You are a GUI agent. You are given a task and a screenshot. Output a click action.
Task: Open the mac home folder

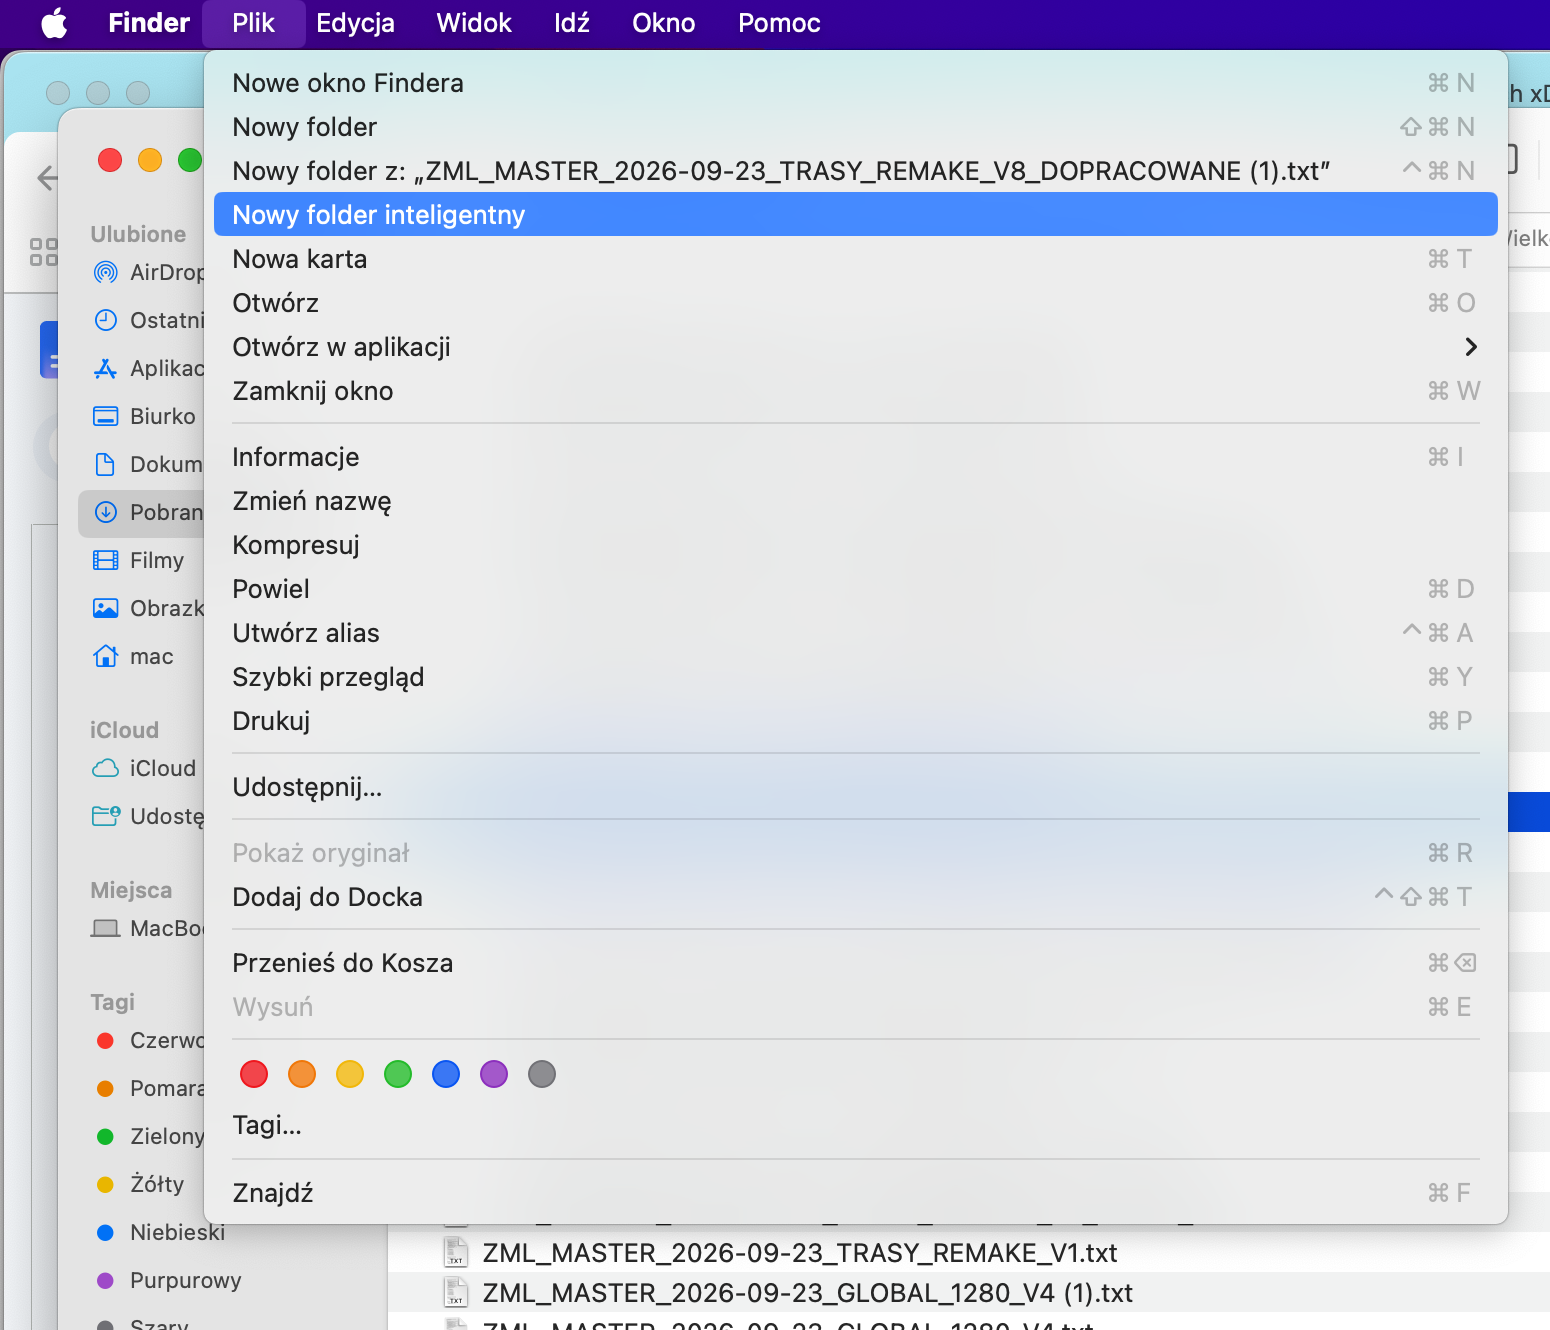coord(141,656)
